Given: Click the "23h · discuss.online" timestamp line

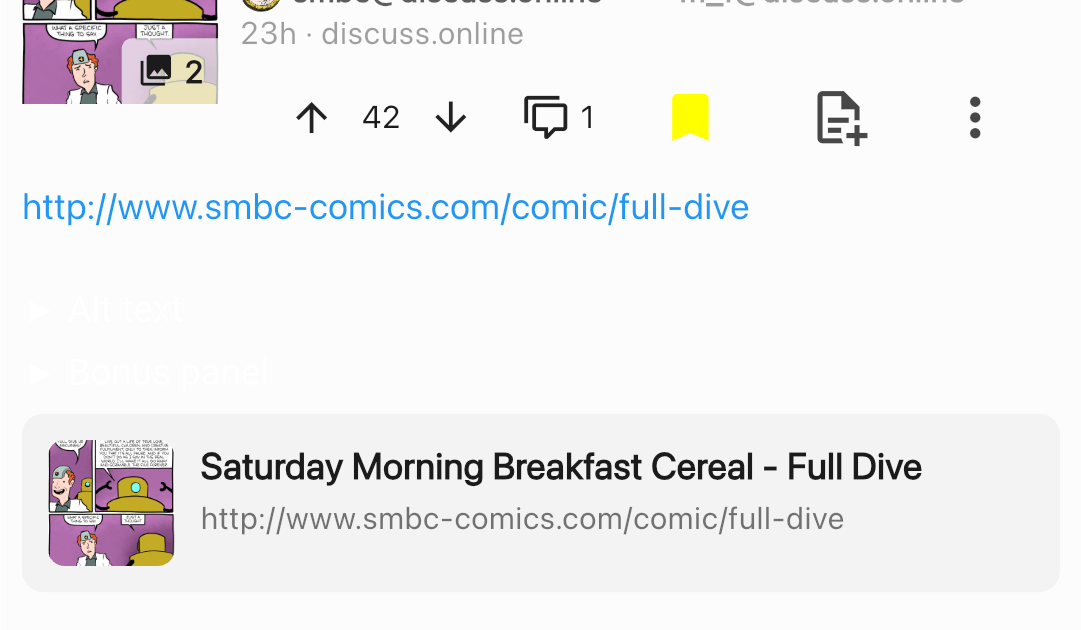Looking at the screenshot, I should [382, 34].
